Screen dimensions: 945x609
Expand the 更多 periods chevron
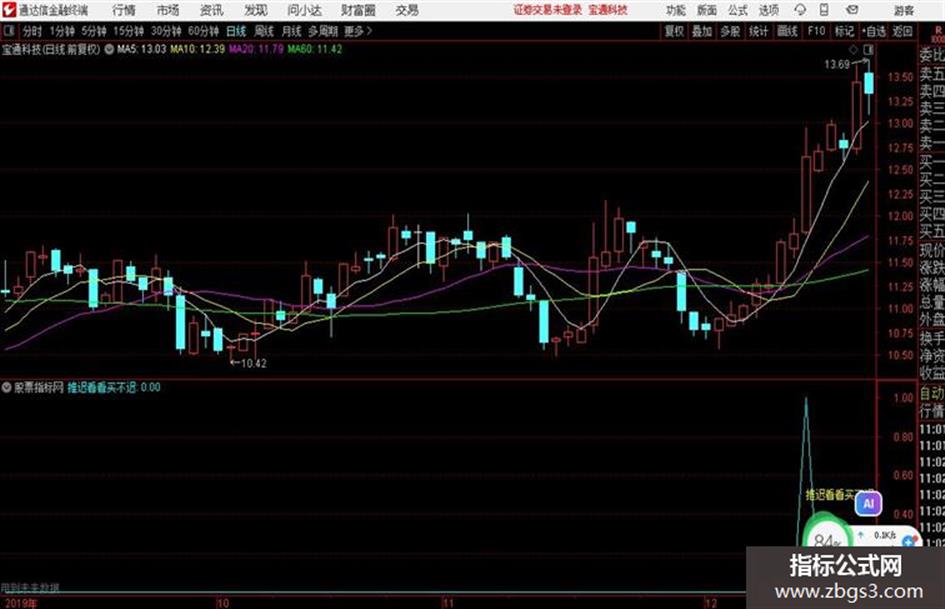[359, 31]
